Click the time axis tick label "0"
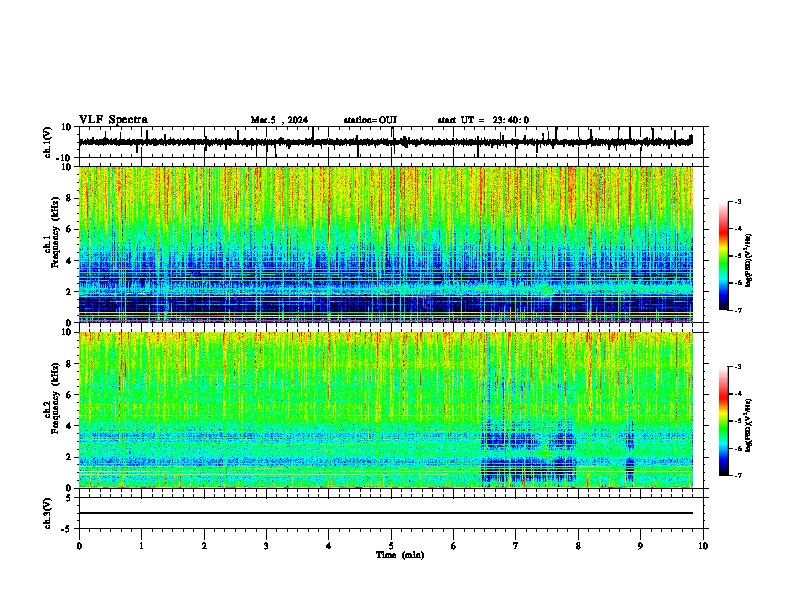 79,546
